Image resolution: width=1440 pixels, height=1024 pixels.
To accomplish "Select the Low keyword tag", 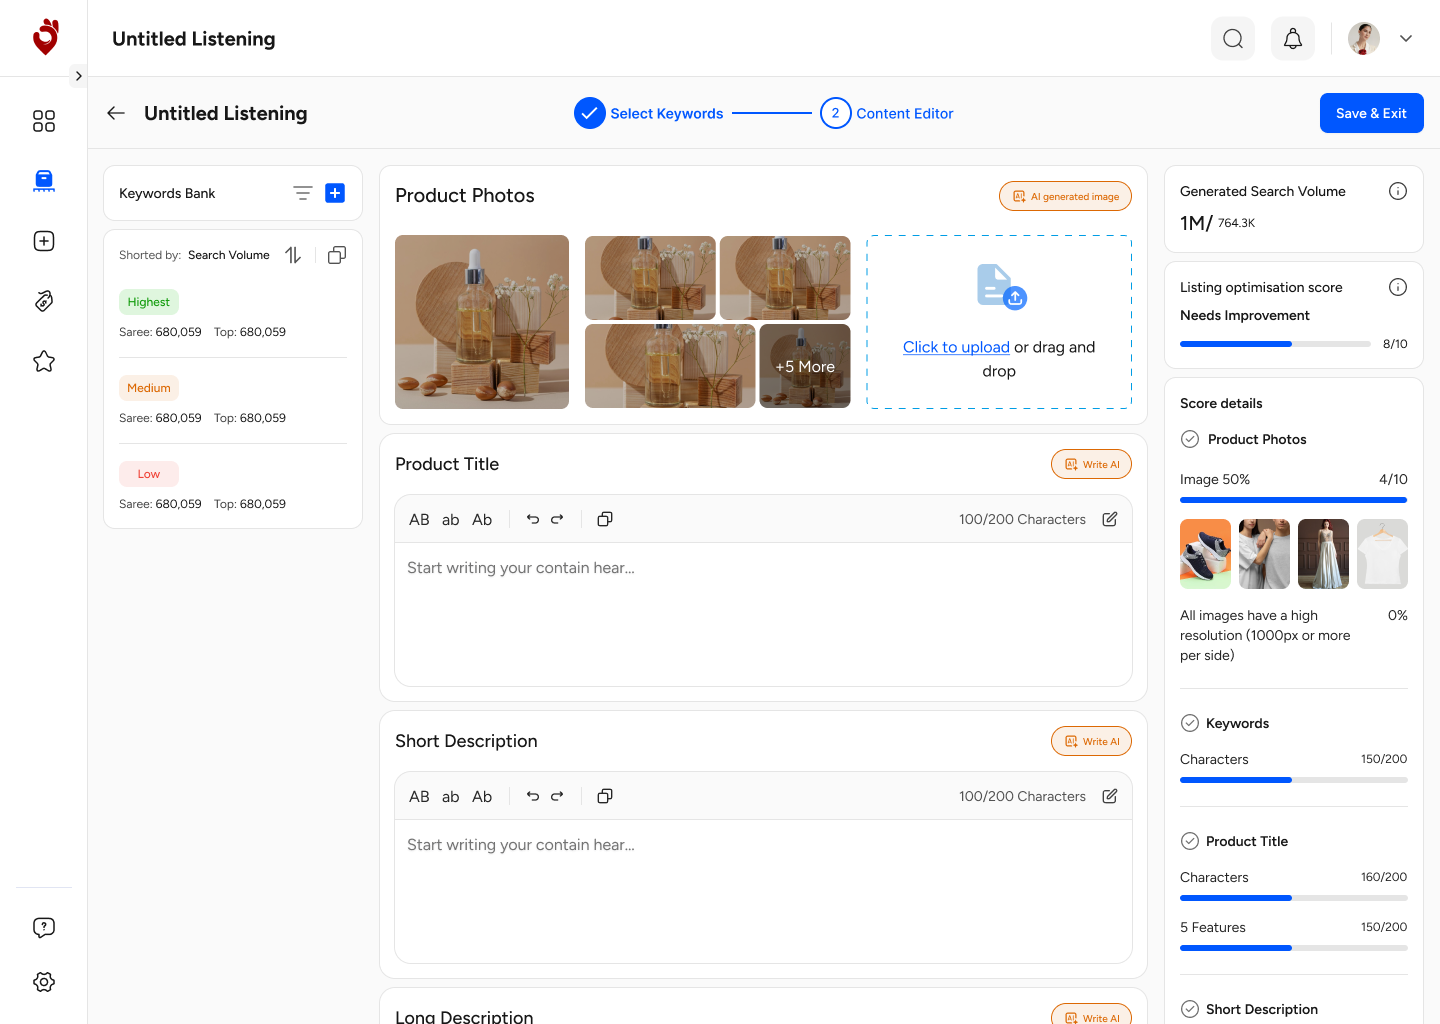I will click(149, 474).
